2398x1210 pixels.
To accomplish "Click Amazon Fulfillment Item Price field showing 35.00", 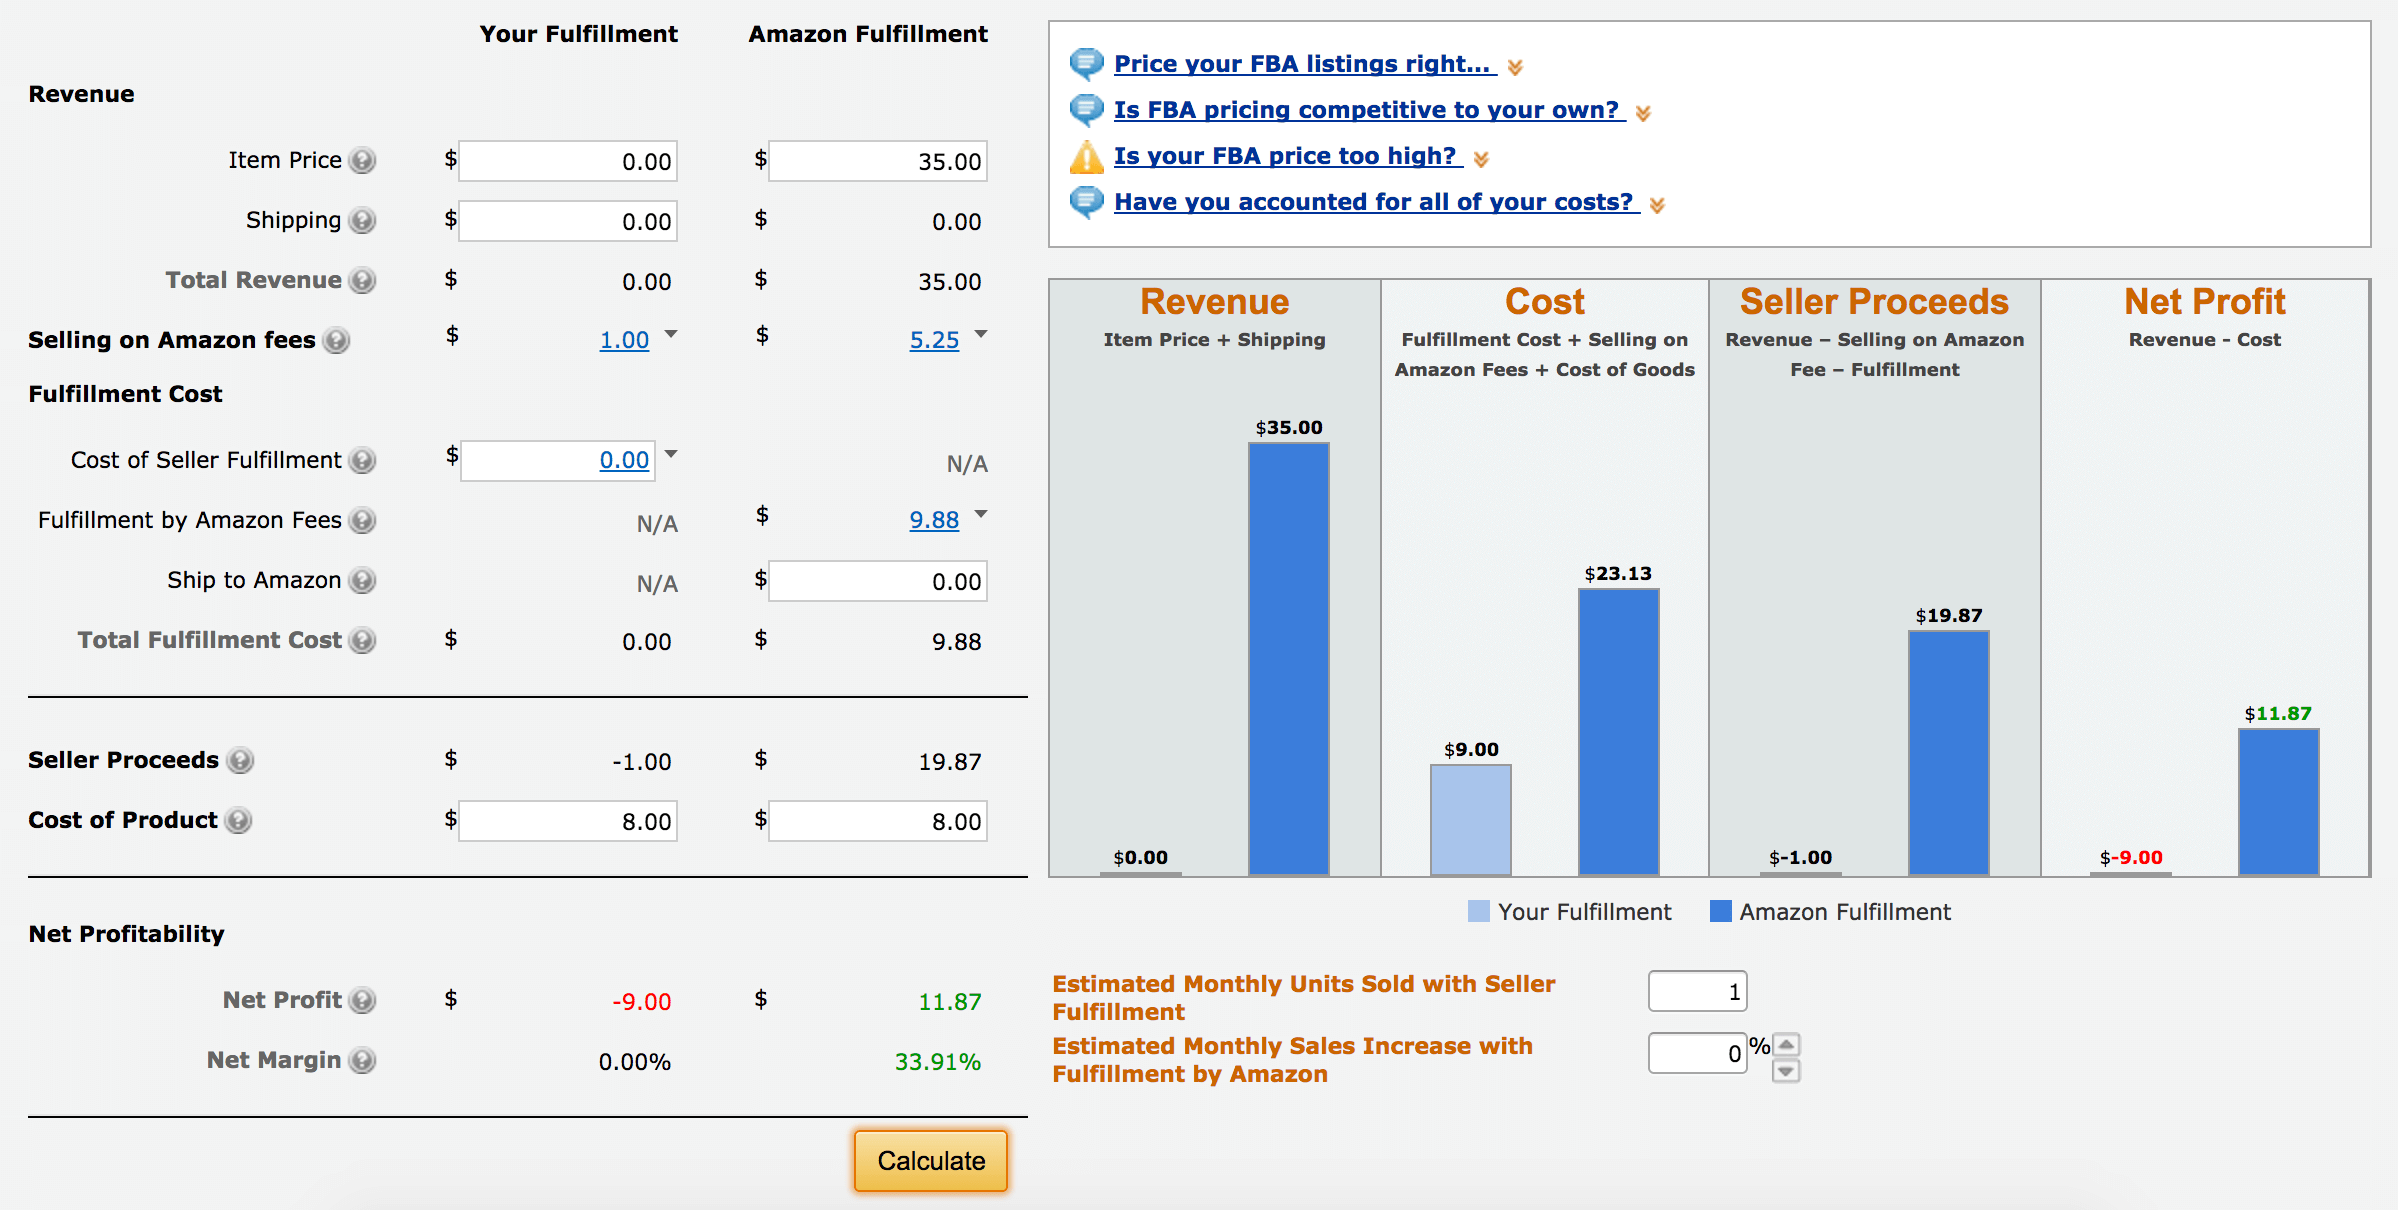I will (x=878, y=161).
